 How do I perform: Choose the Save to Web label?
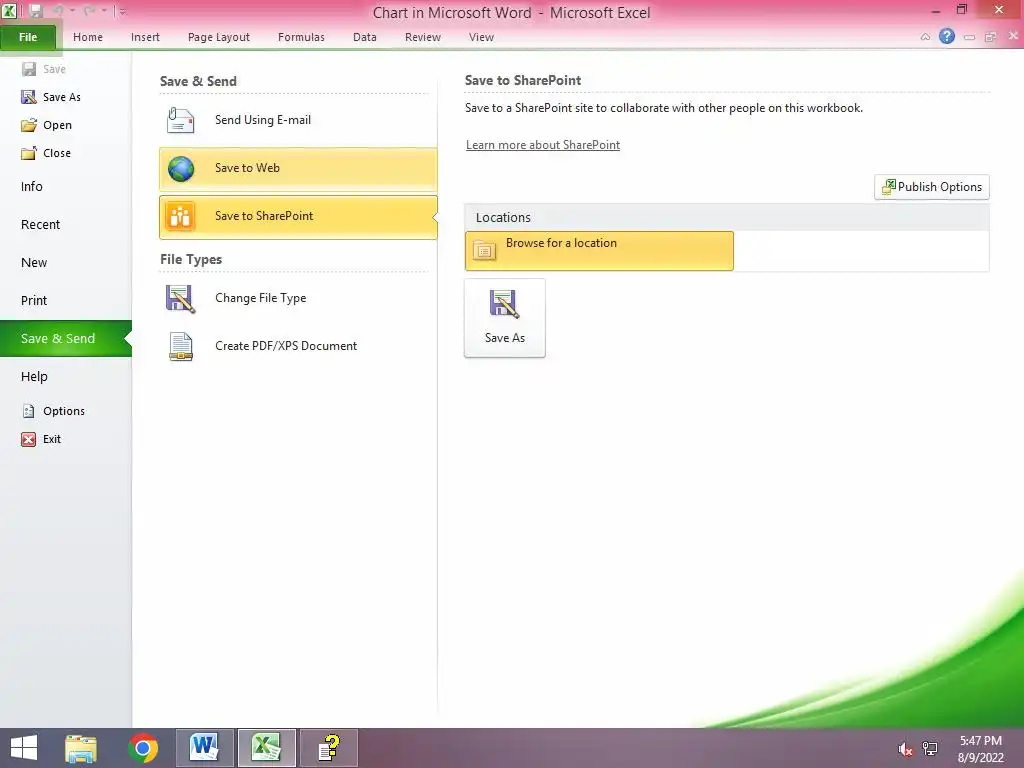[247, 168]
